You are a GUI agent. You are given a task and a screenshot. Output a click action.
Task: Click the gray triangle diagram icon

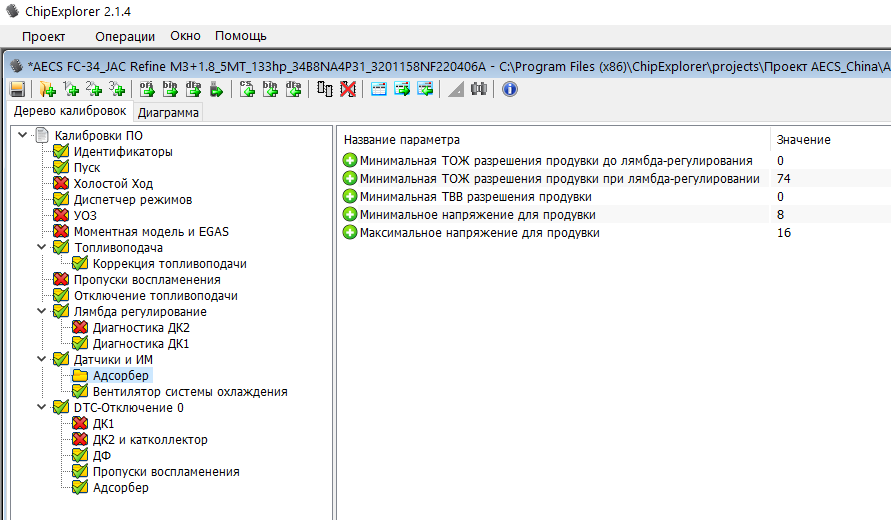coord(455,89)
